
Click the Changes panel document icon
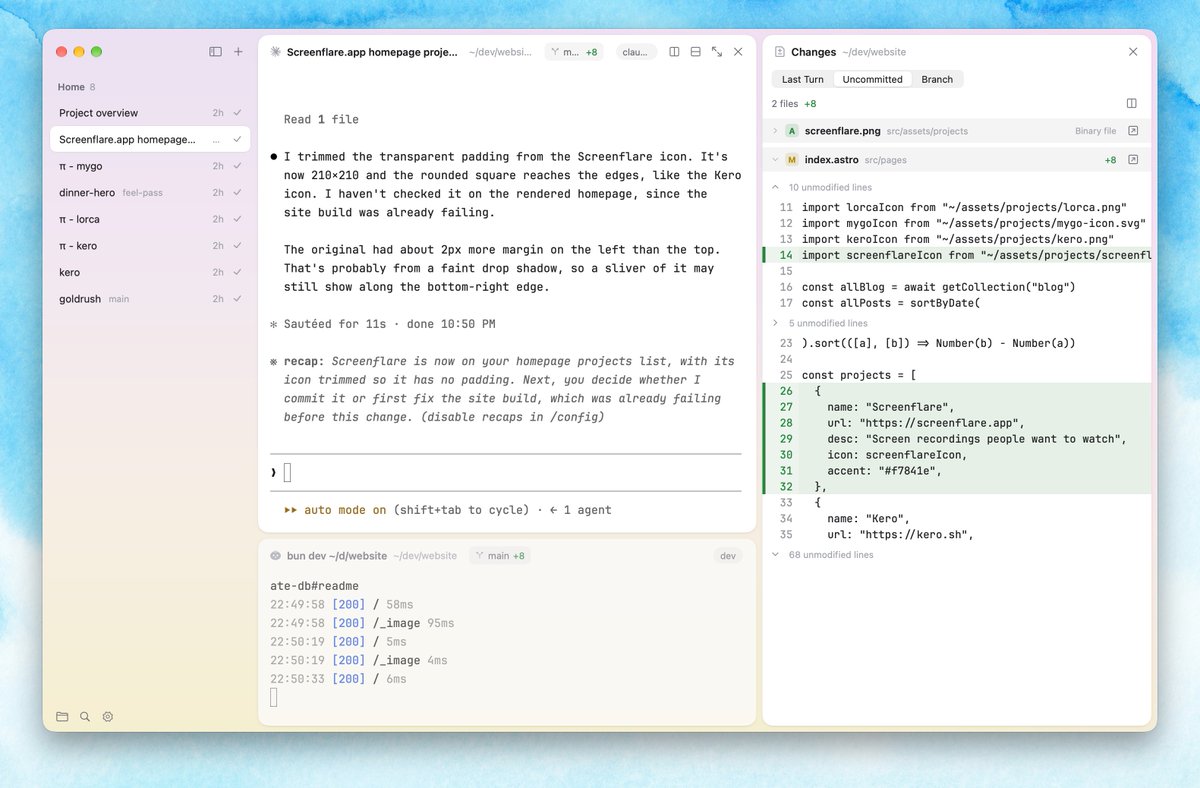(780, 52)
